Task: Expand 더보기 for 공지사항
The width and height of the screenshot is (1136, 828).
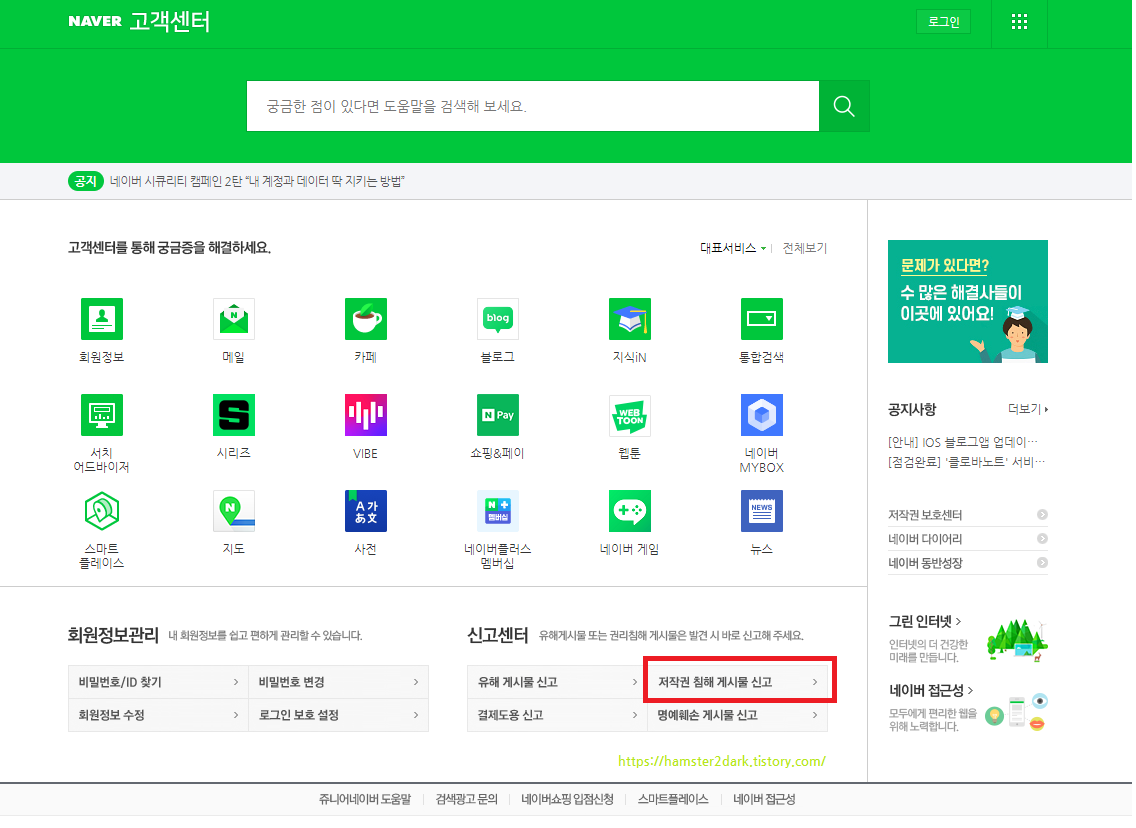Action: [x=1028, y=410]
